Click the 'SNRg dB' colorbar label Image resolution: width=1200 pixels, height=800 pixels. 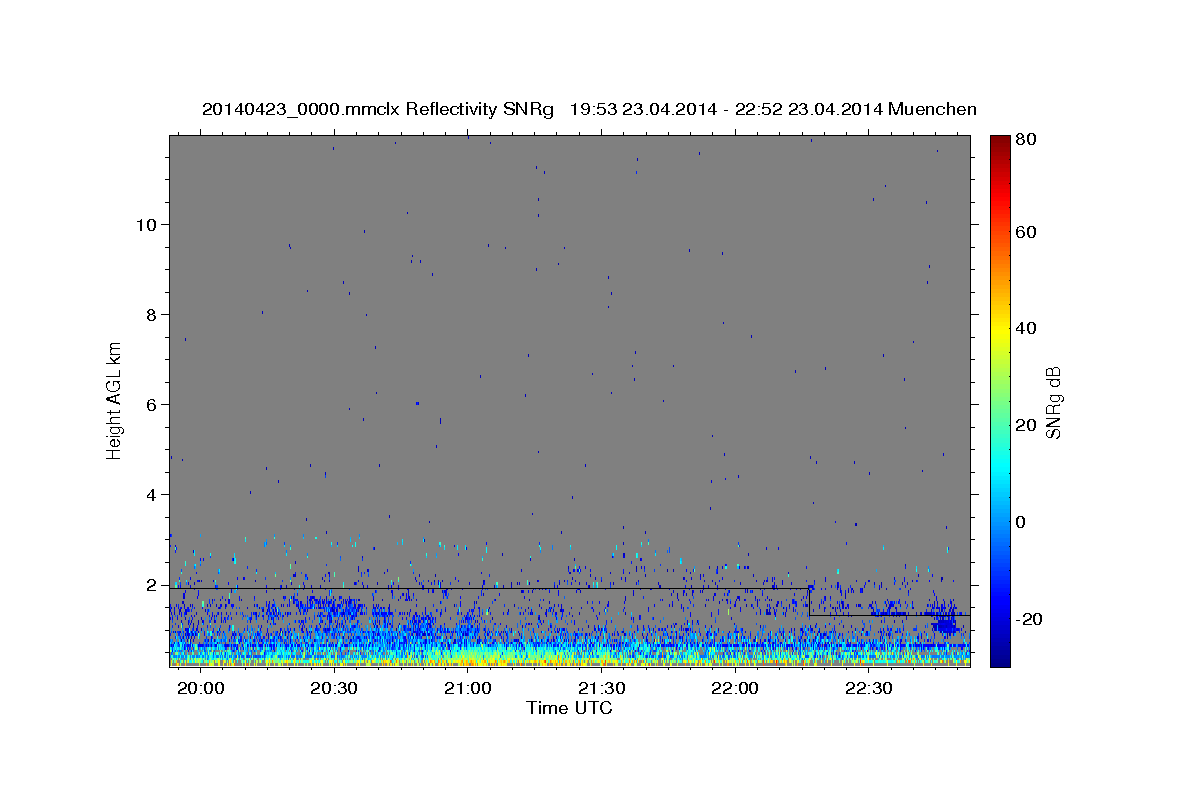pos(1053,403)
